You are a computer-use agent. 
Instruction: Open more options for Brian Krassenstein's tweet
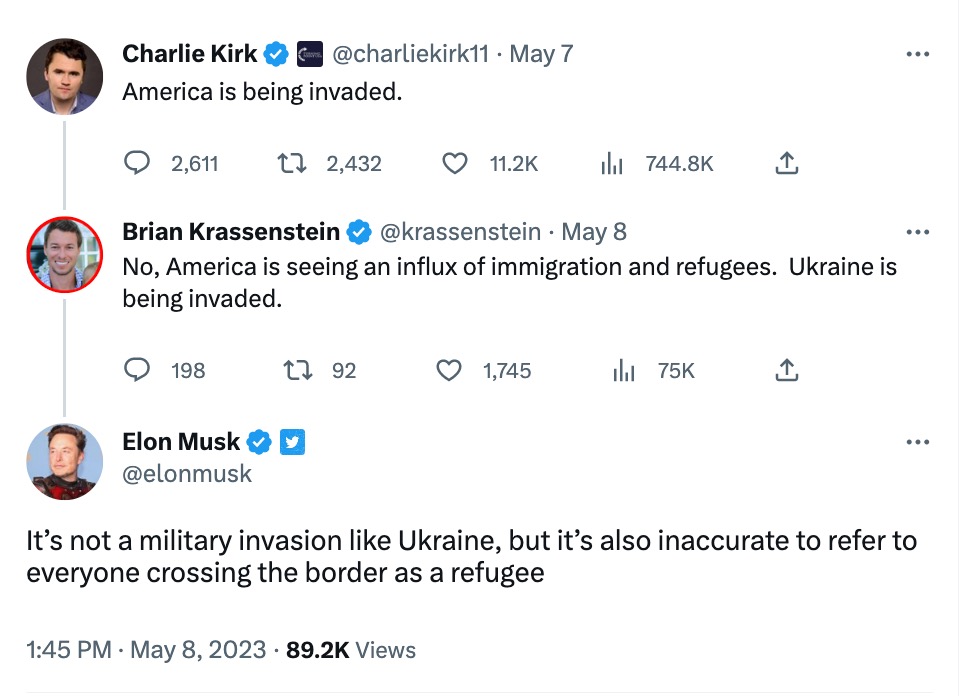click(917, 232)
